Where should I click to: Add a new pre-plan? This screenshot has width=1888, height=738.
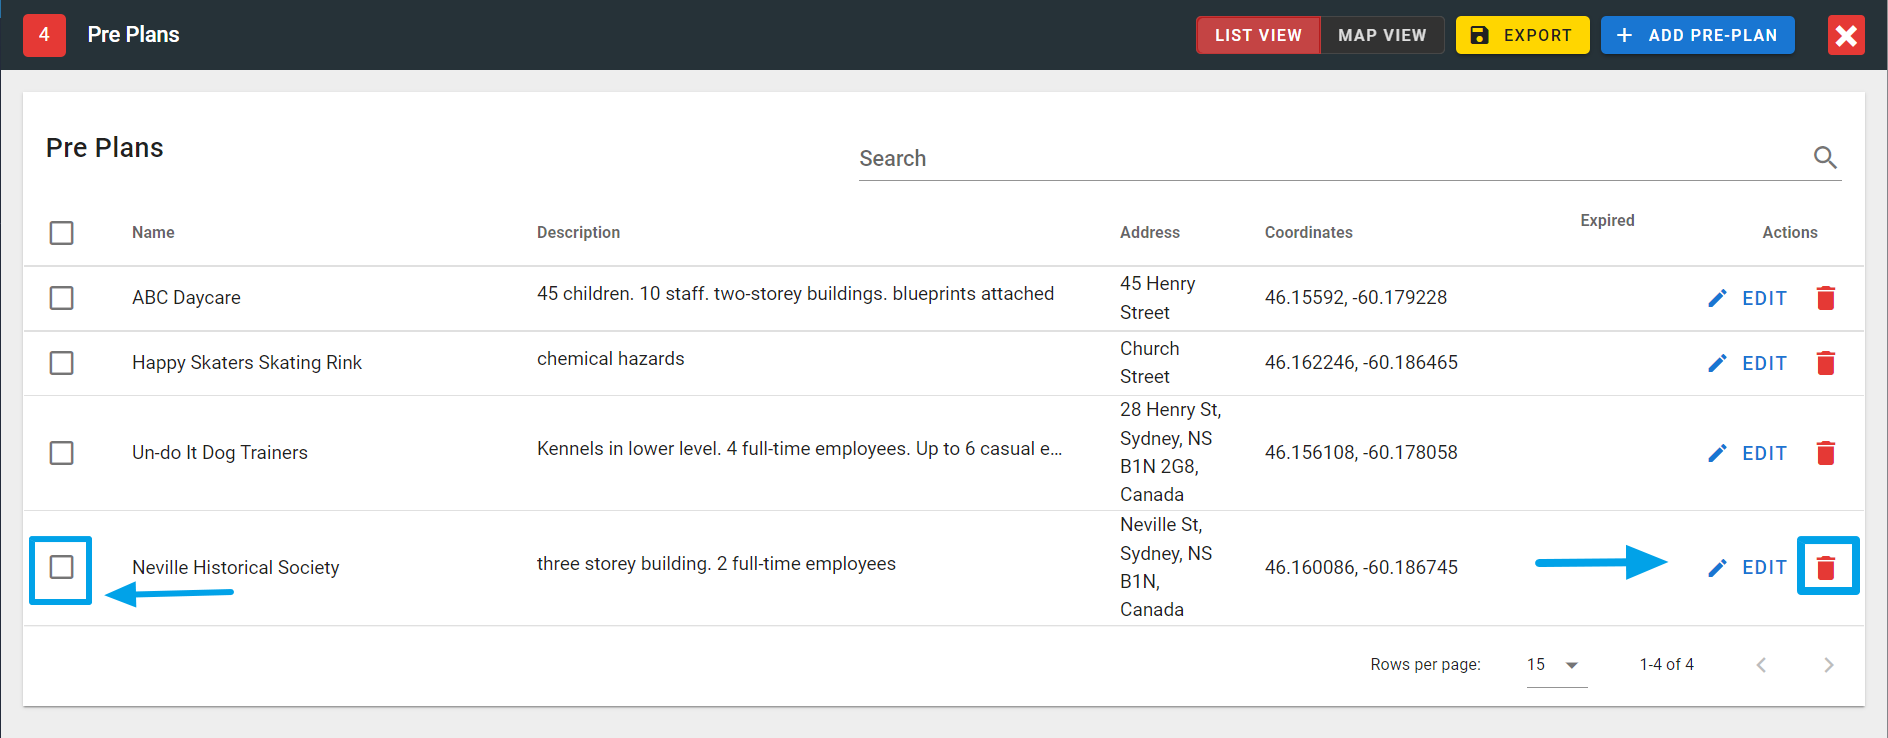(x=1697, y=35)
